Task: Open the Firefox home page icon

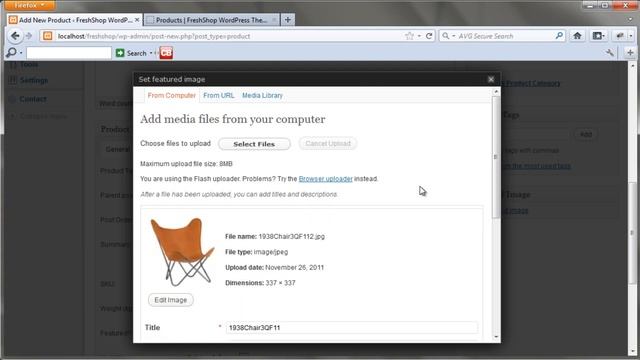Action: [577, 36]
